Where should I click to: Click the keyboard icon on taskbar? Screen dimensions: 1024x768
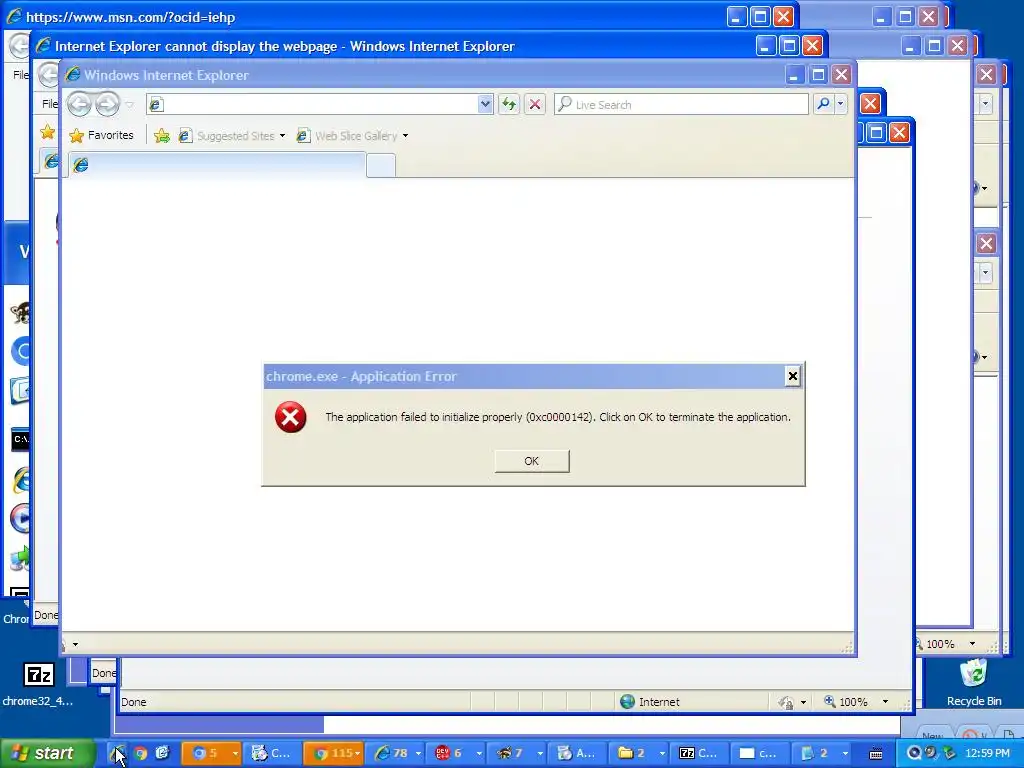click(x=876, y=754)
